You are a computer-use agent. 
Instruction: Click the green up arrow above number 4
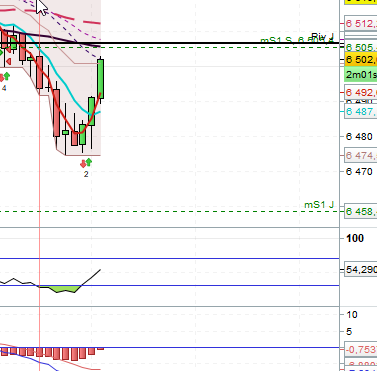7,76
